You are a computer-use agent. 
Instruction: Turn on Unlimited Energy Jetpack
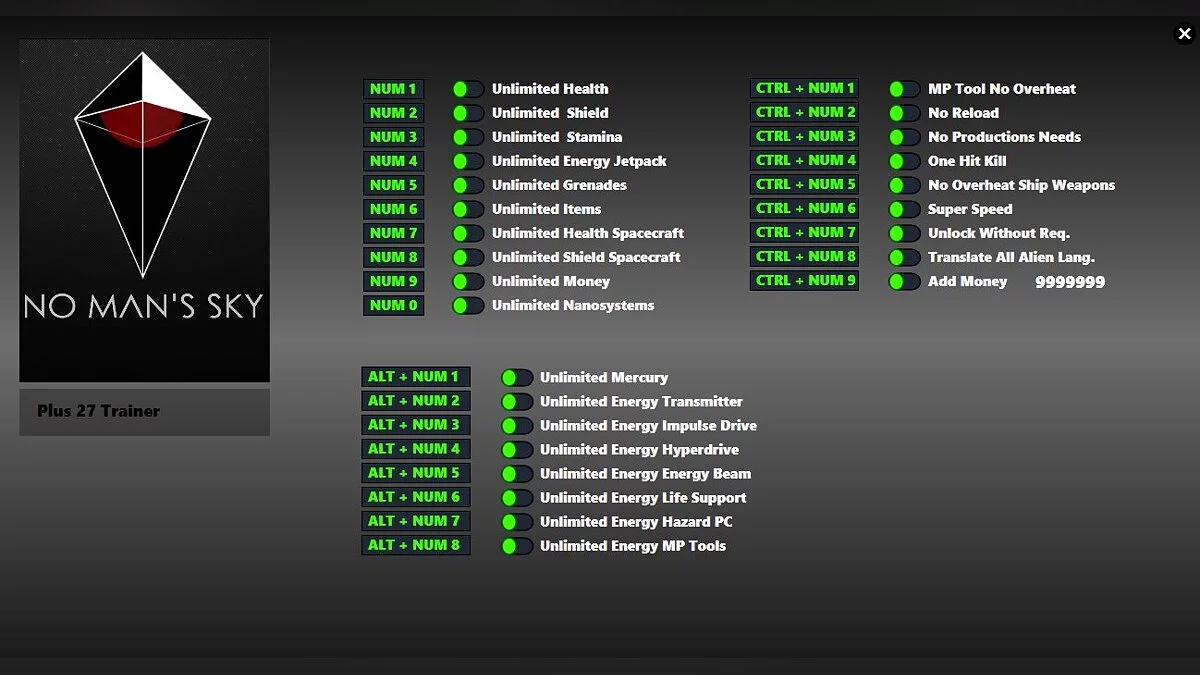(467, 161)
